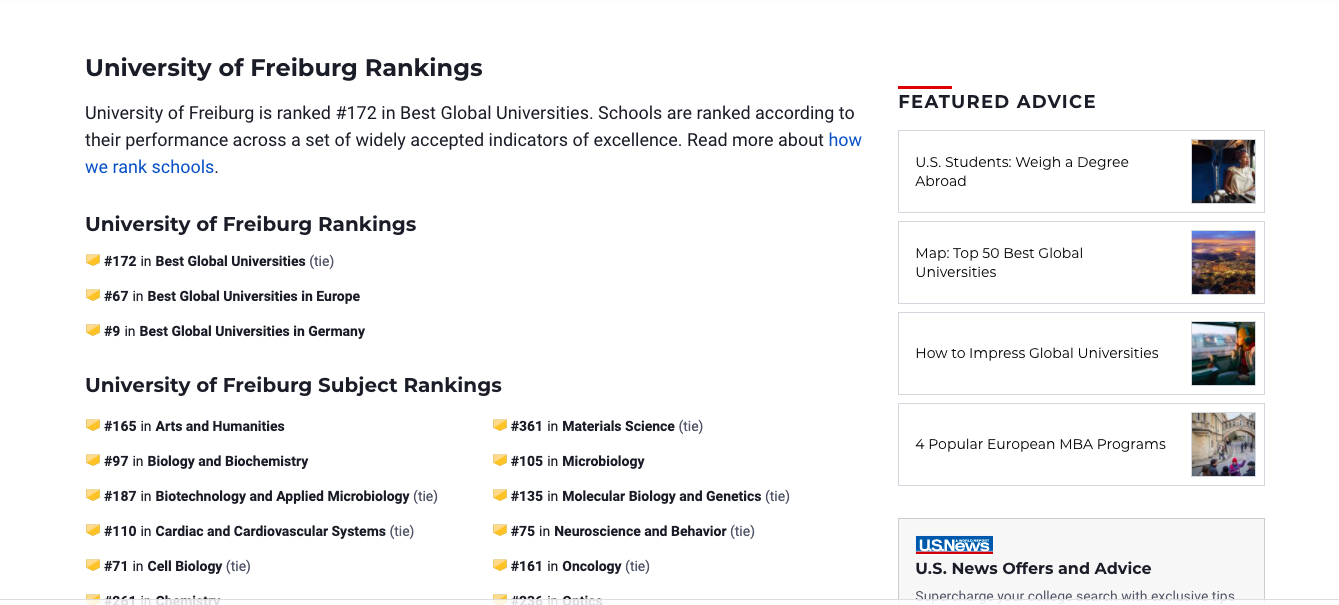The image size is (1339, 605).
Task: Click badge icon beside Cell Biology ranking
Action: point(93,566)
